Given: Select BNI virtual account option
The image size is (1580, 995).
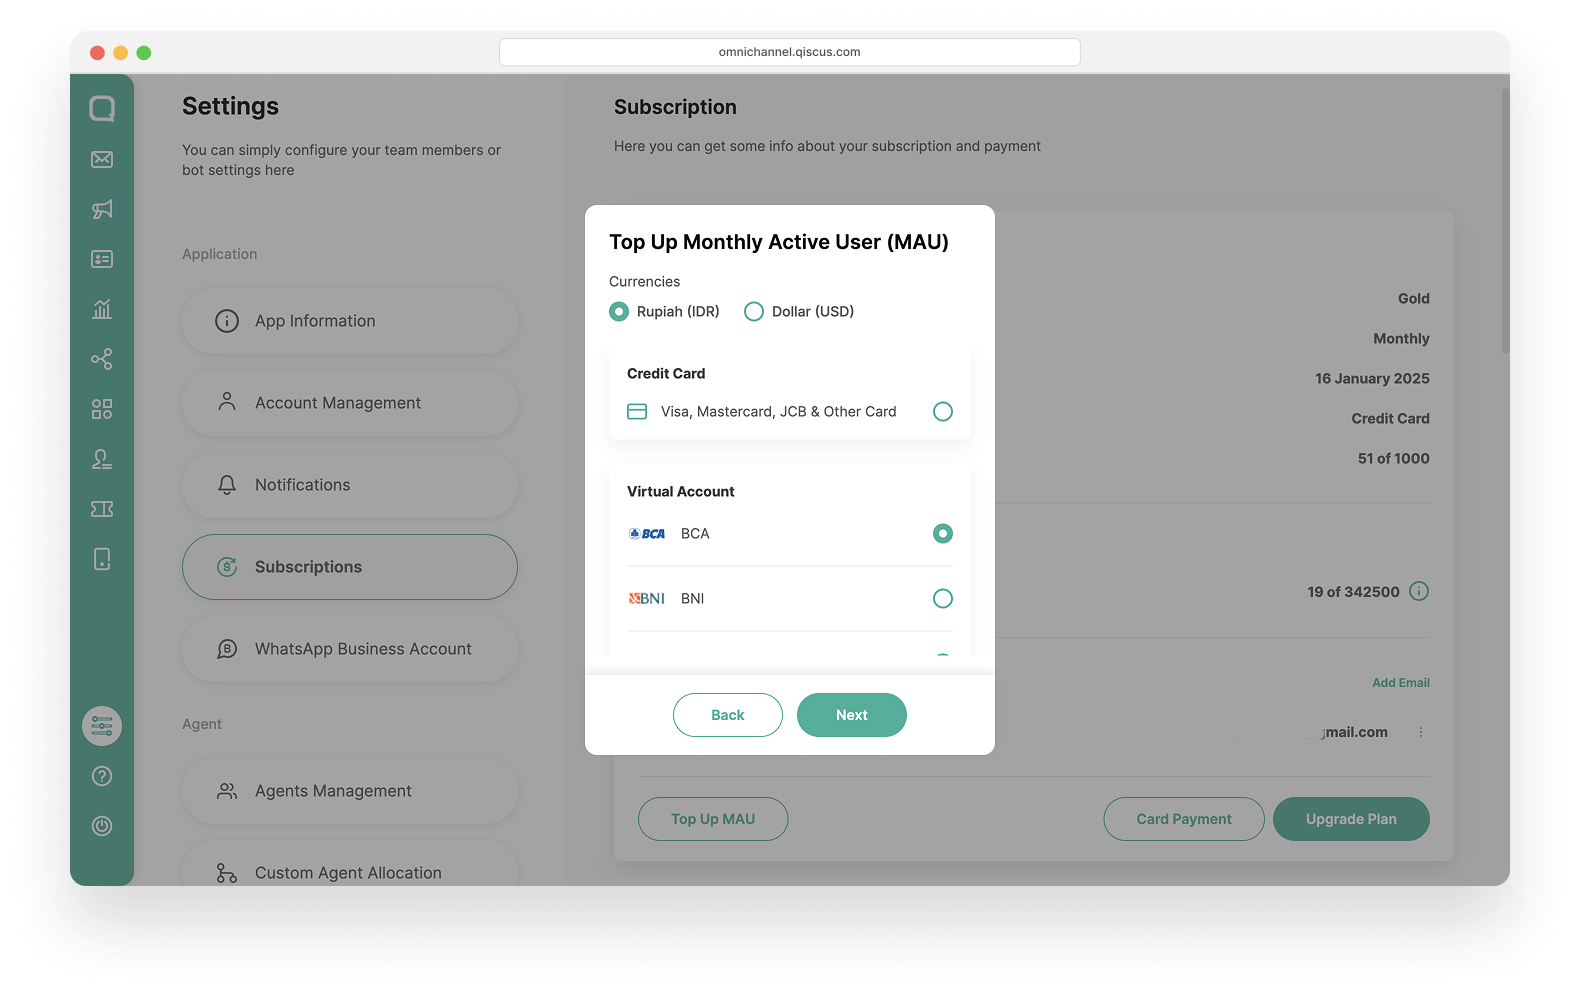Looking at the screenshot, I should 790,598.
